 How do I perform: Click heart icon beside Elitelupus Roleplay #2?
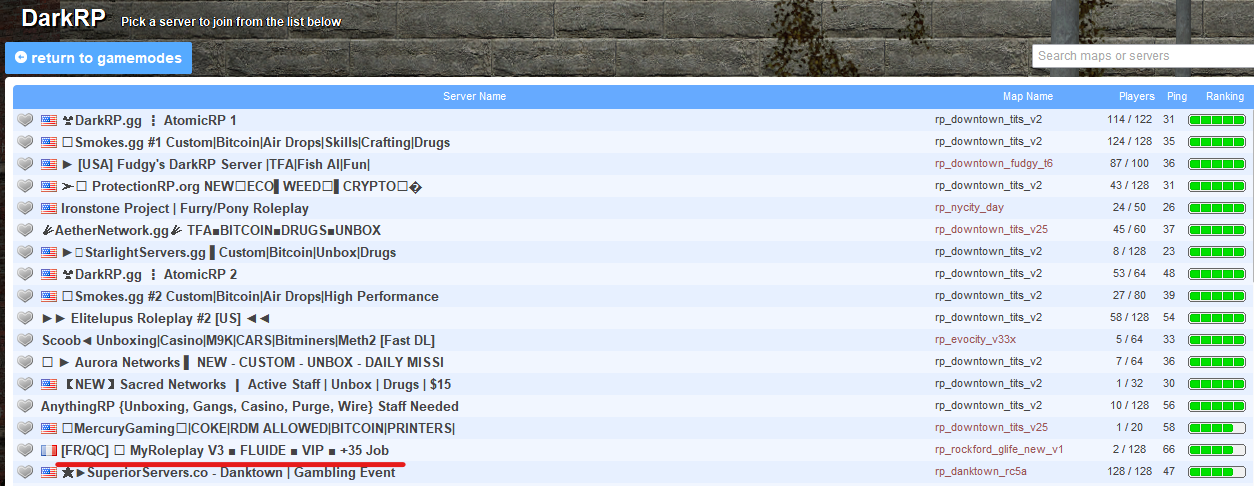coord(26,318)
